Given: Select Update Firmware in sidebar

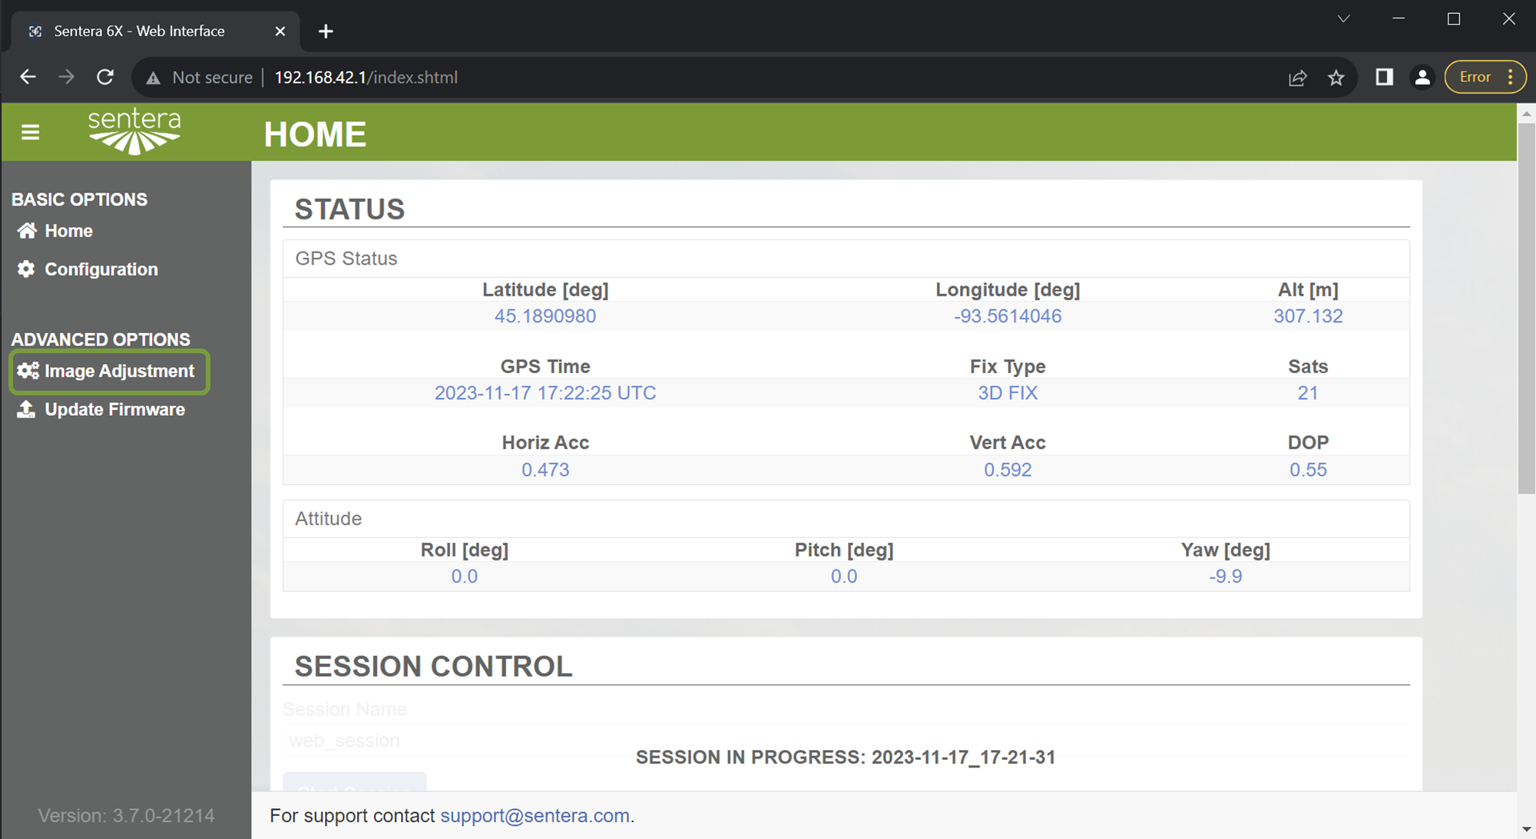Looking at the screenshot, I should tap(114, 409).
